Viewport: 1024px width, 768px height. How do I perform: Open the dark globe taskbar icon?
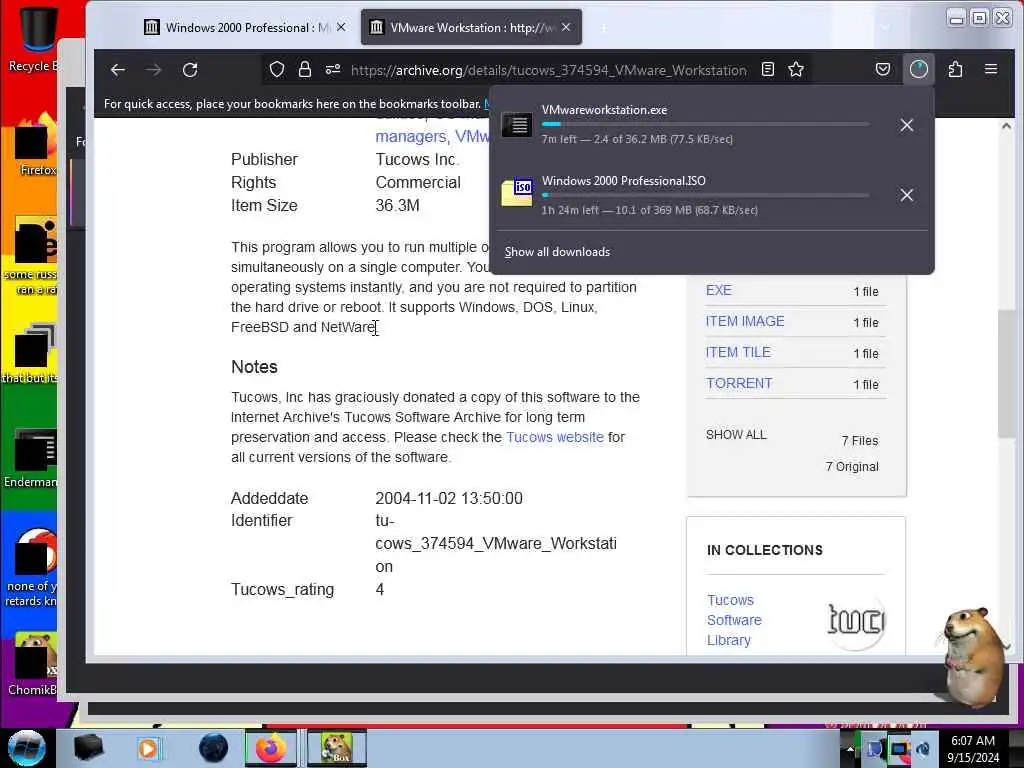(x=214, y=748)
